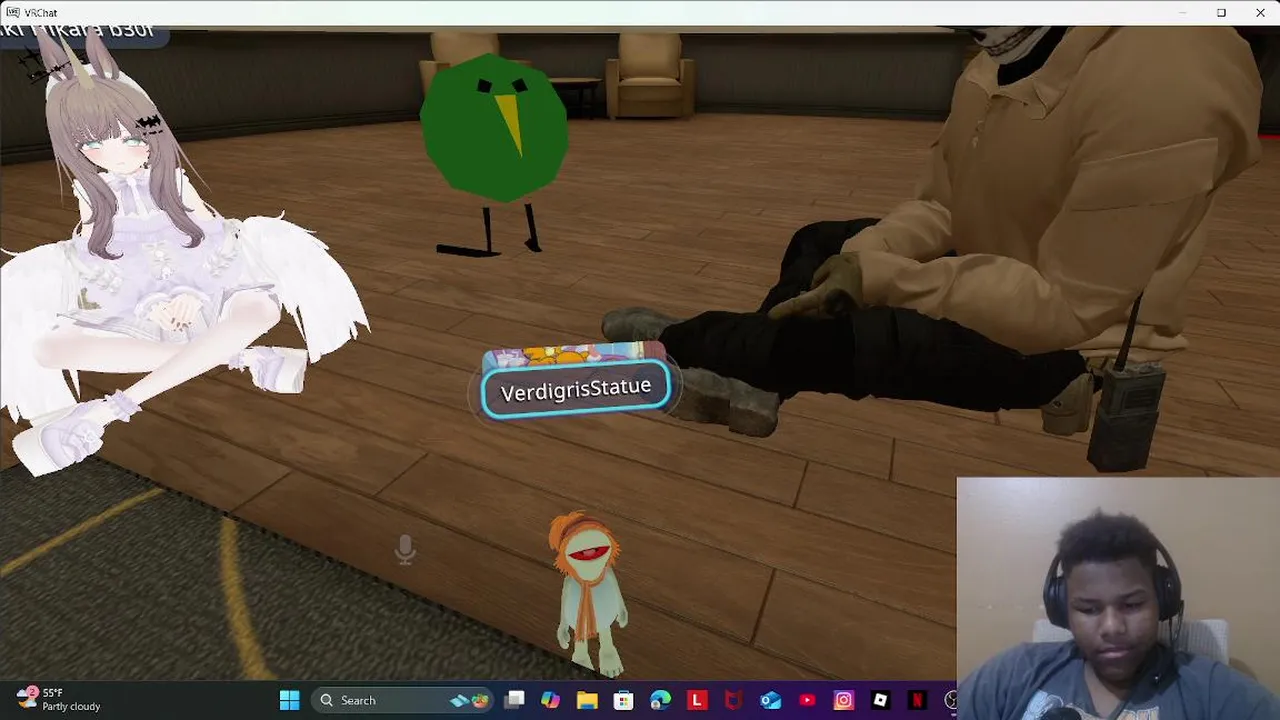The width and height of the screenshot is (1280, 720).
Task: Open Instagram from the taskbar
Action: coord(843,700)
